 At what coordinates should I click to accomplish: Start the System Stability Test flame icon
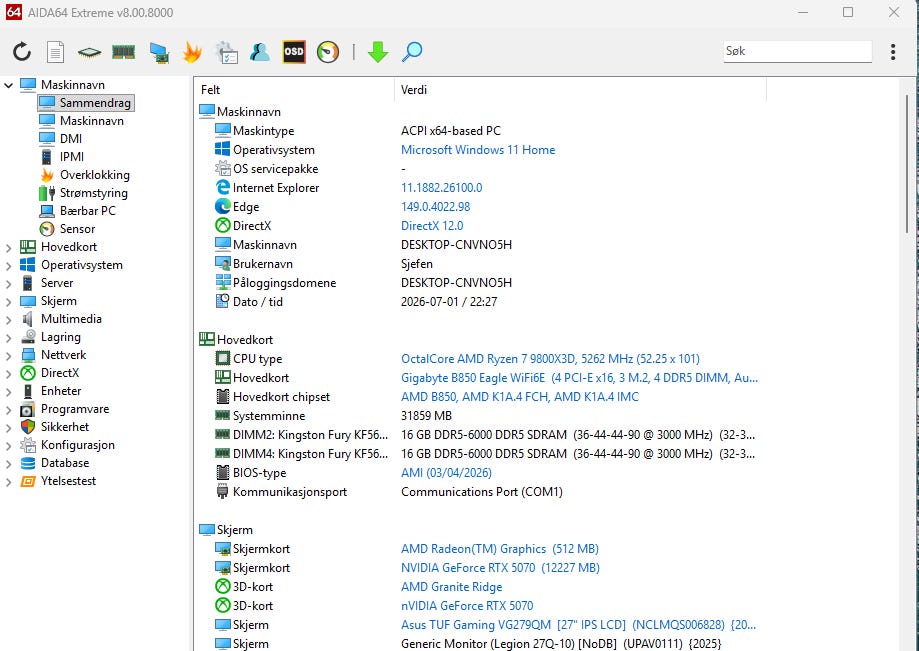click(192, 52)
